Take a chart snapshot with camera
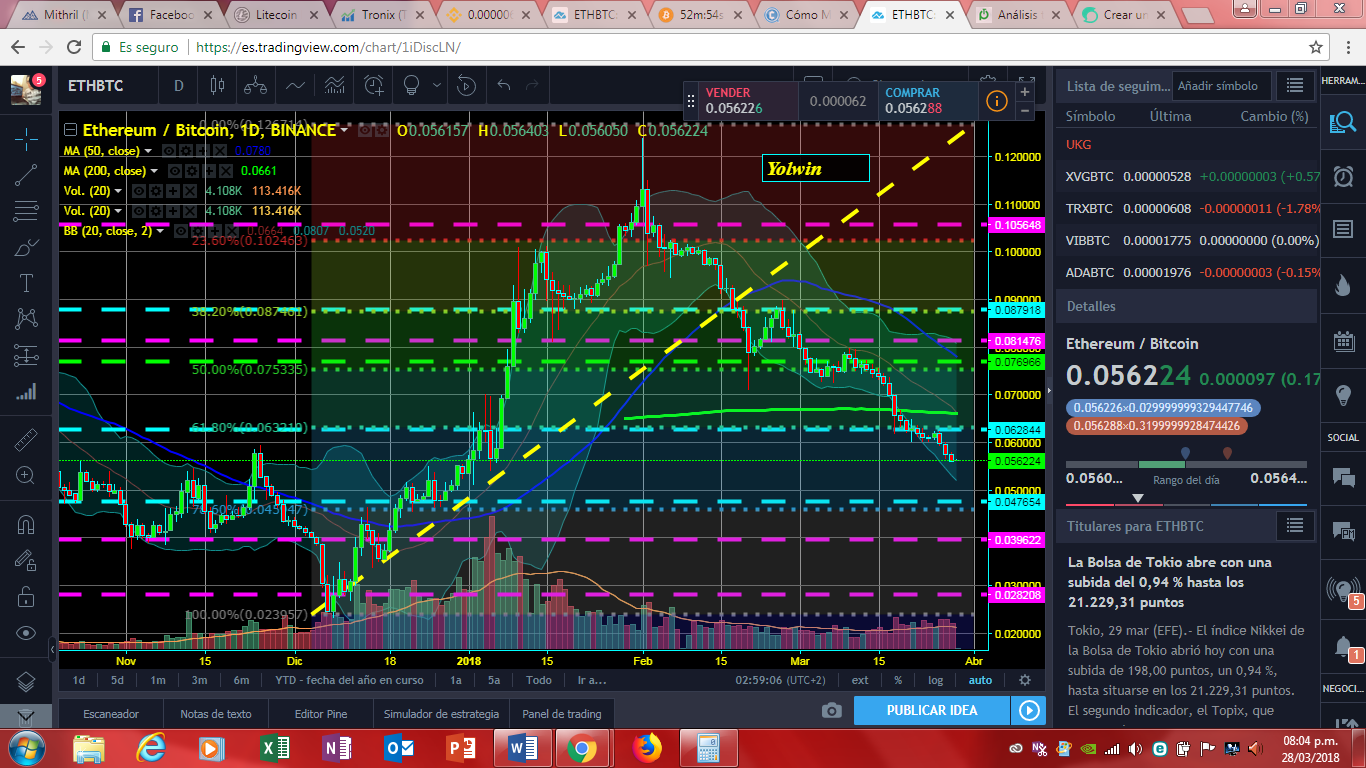Viewport: 1366px width, 768px height. (x=831, y=710)
